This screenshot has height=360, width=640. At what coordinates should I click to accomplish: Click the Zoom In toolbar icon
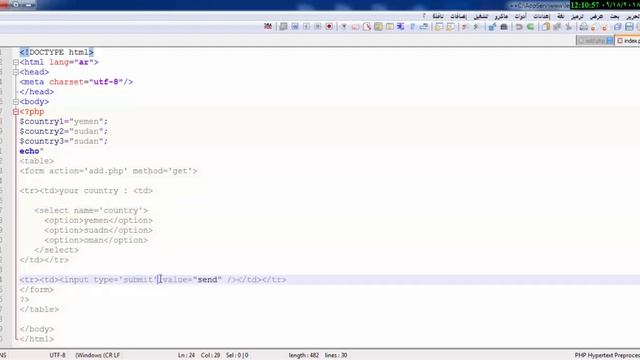click(x=476, y=27)
